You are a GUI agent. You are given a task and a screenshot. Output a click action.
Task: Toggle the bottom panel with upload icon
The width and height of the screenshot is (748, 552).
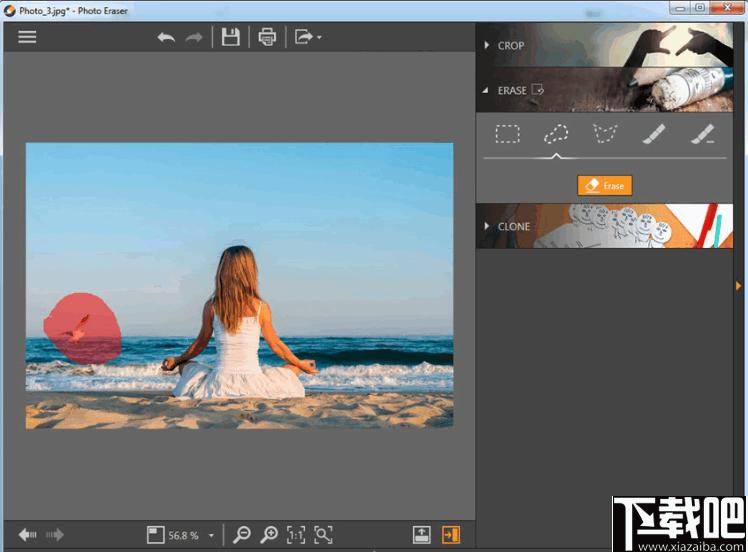point(422,535)
